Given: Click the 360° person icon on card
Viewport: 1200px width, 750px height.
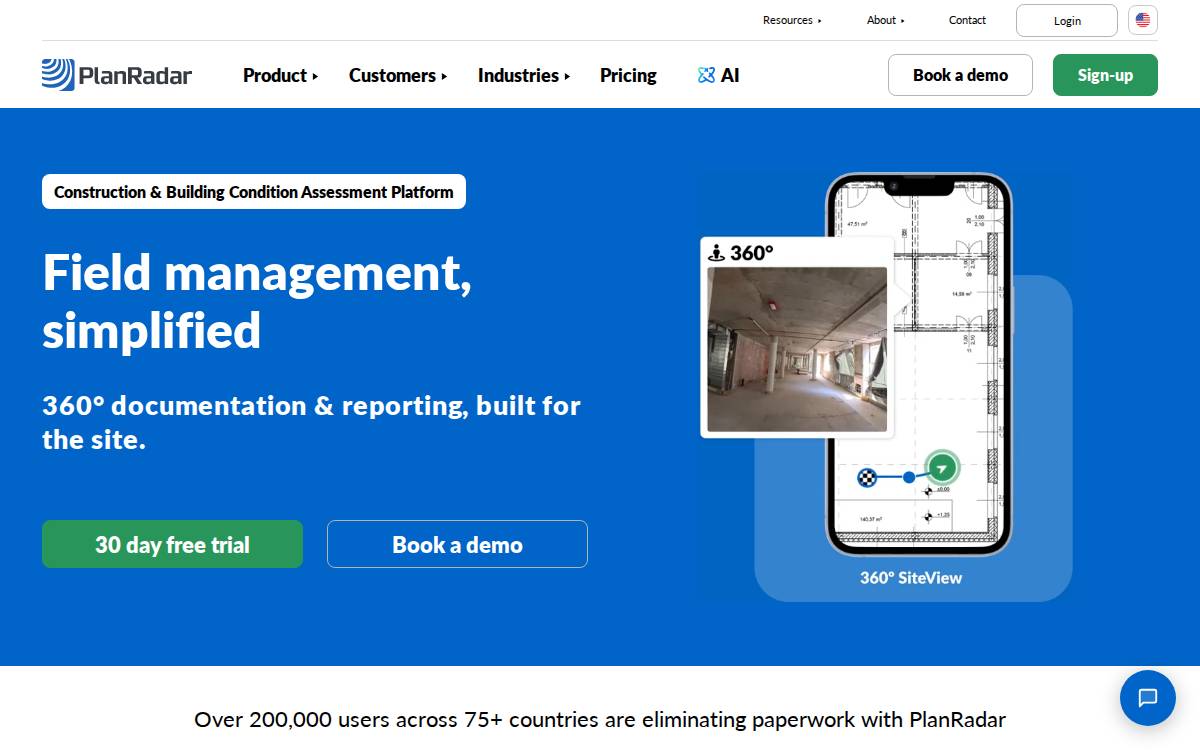Looking at the screenshot, I should pyautogui.click(x=717, y=253).
